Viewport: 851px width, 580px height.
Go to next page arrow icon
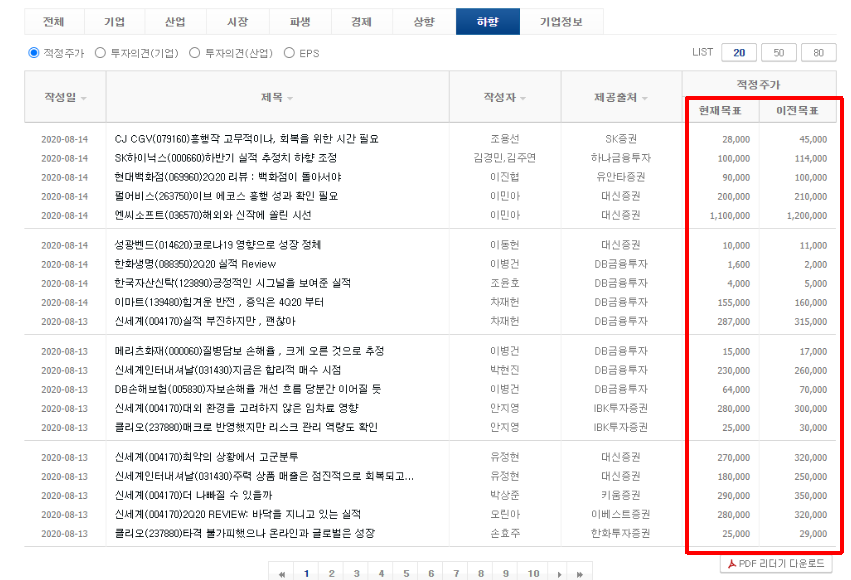point(559,573)
